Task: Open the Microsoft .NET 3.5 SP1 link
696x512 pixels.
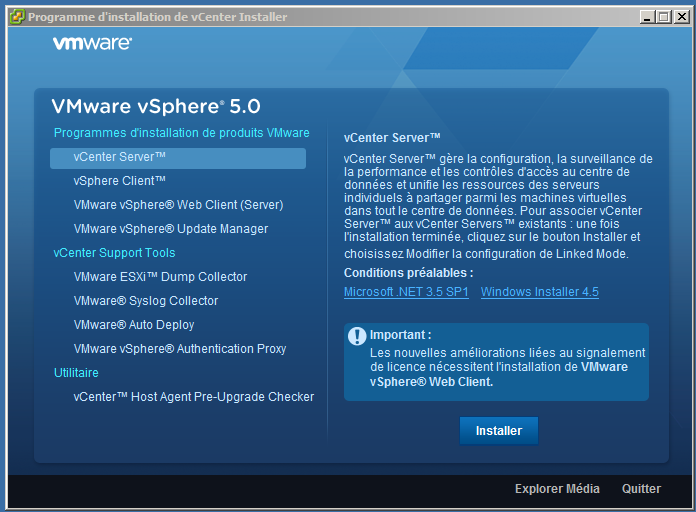Action: click(x=406, y=292)
